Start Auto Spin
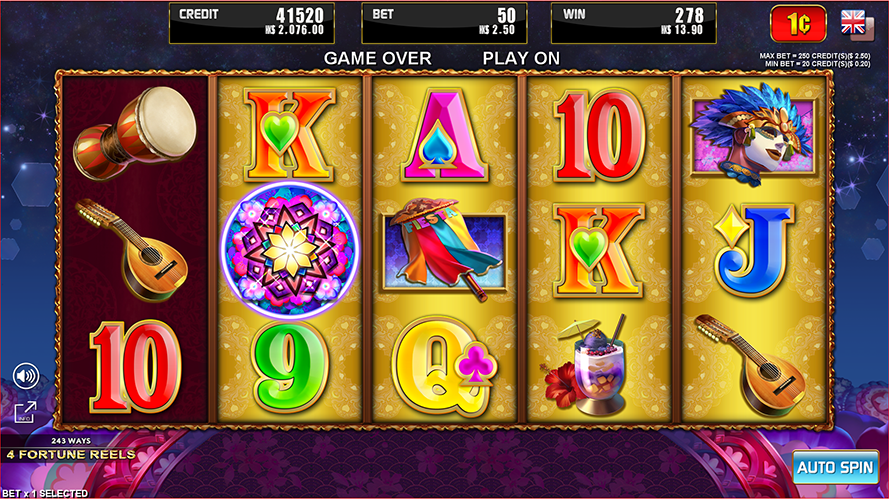This screenshot has height=500, width=889. (835, 467)
